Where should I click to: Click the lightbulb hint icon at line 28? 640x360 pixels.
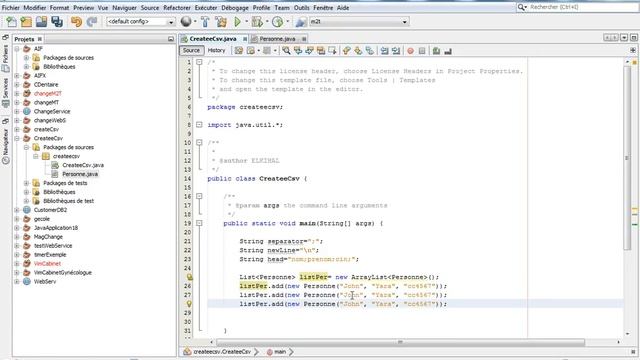[x=189, y=304]
